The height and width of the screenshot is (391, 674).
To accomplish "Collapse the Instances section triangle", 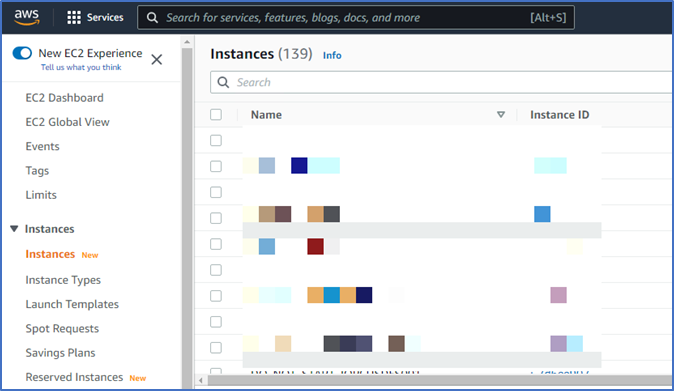I will coord(14,229).
